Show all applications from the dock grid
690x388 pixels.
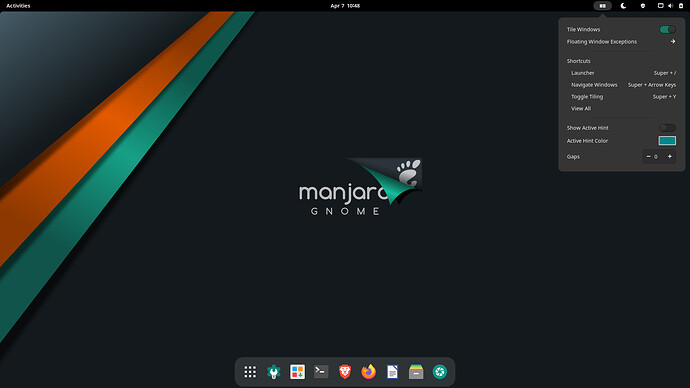click(x=250, y=372)
